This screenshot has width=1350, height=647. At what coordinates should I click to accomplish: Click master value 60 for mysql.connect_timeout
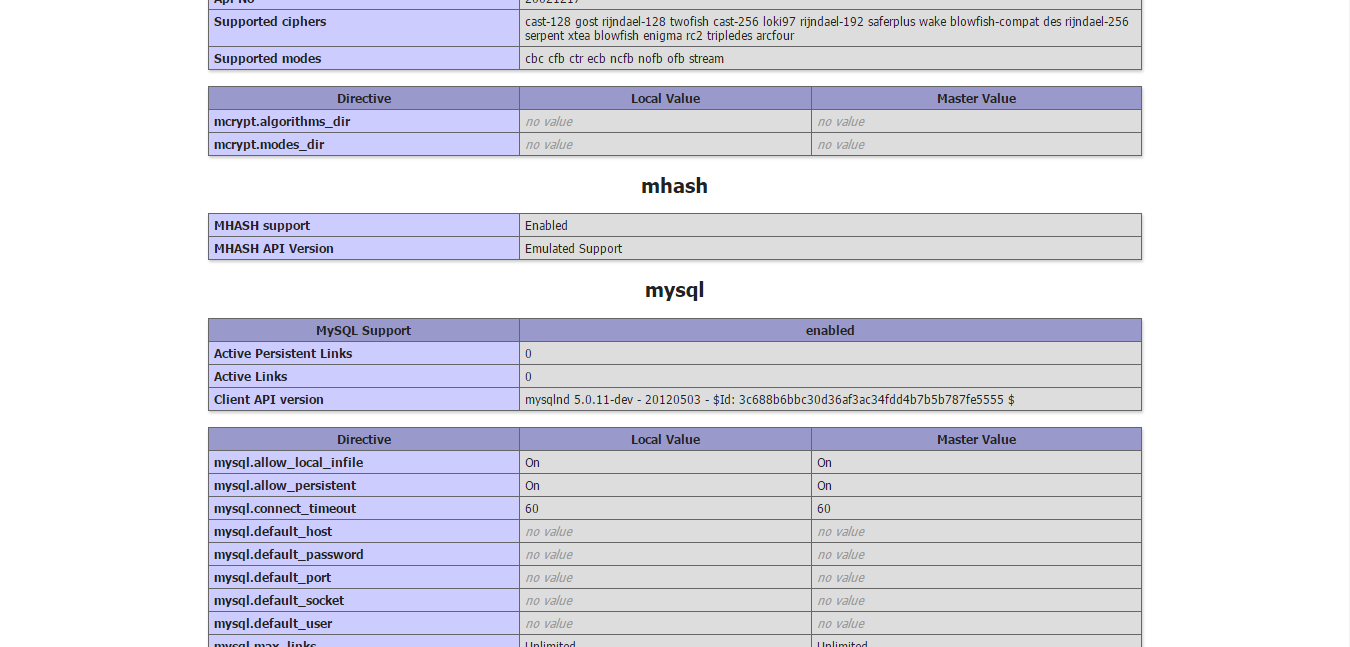point(824,508)
